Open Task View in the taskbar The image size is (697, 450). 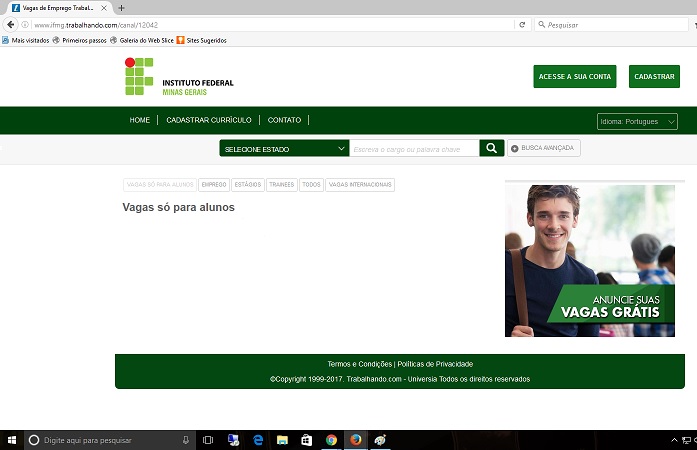[208, 440]
